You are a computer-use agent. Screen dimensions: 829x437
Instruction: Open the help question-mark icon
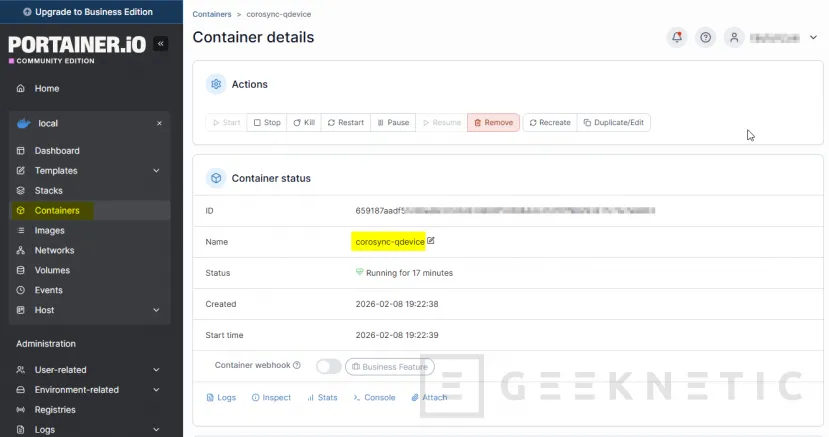coord(705,38)
